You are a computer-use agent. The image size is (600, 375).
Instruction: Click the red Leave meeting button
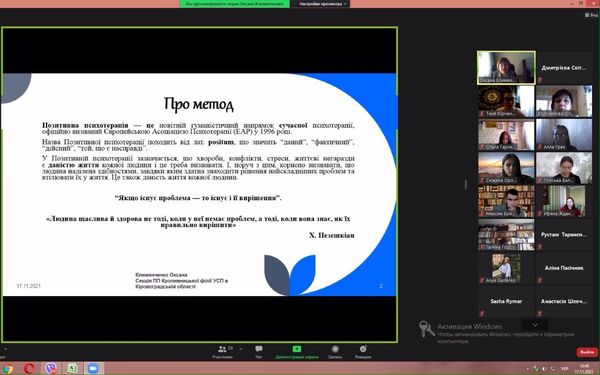[x=587, y=352]
